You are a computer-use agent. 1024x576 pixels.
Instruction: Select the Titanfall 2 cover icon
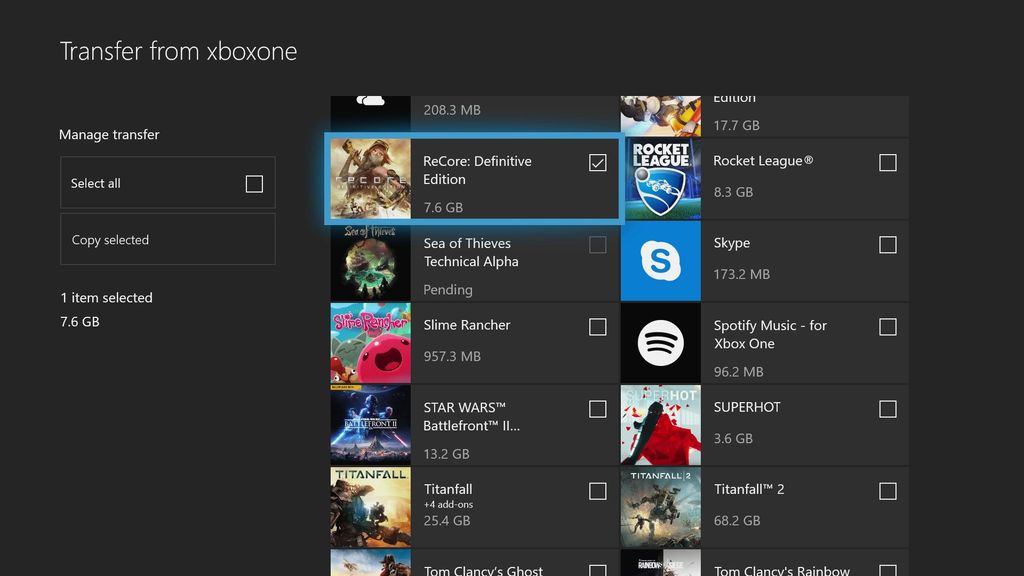click(661, 506)
